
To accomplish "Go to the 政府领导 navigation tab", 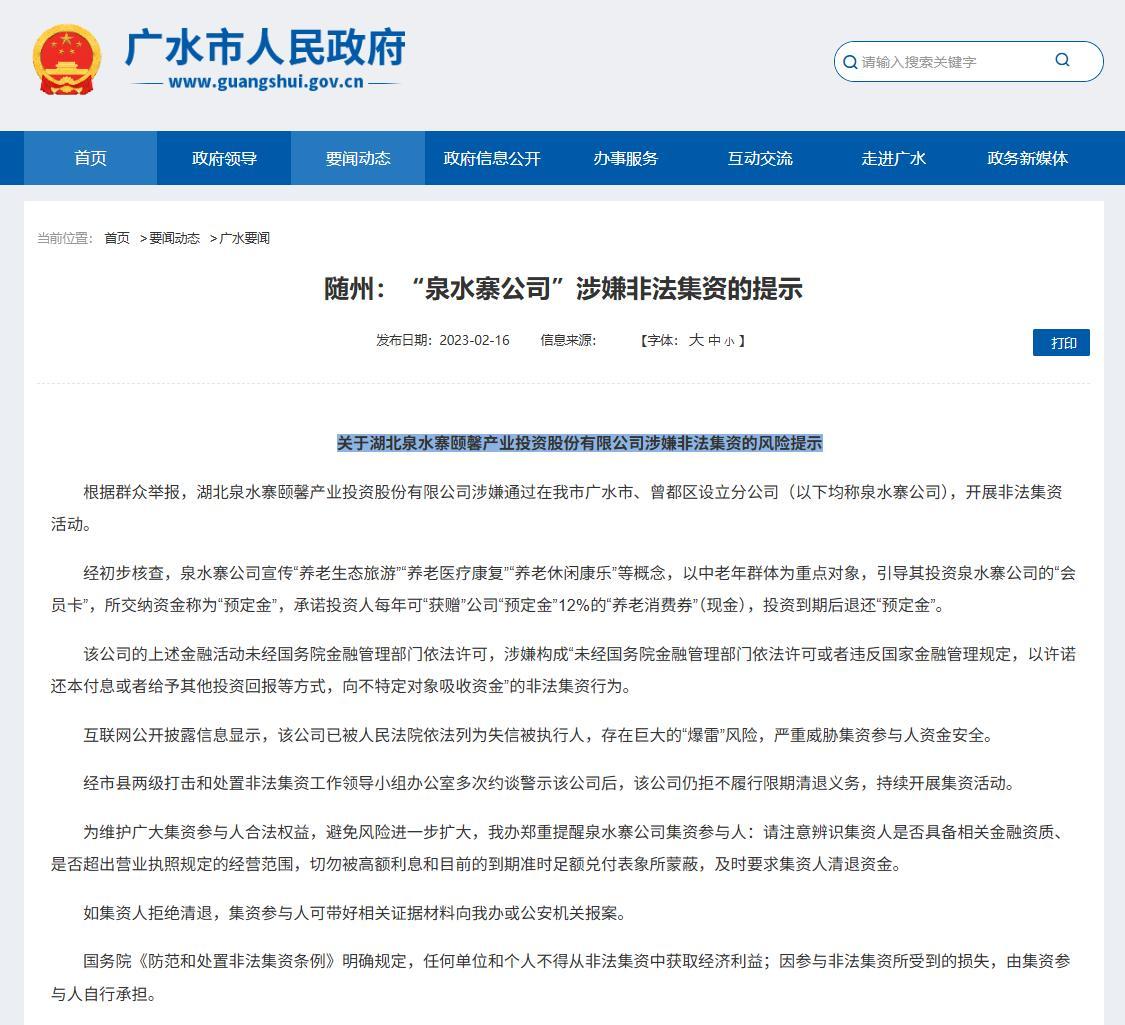I will click(224, 158).
